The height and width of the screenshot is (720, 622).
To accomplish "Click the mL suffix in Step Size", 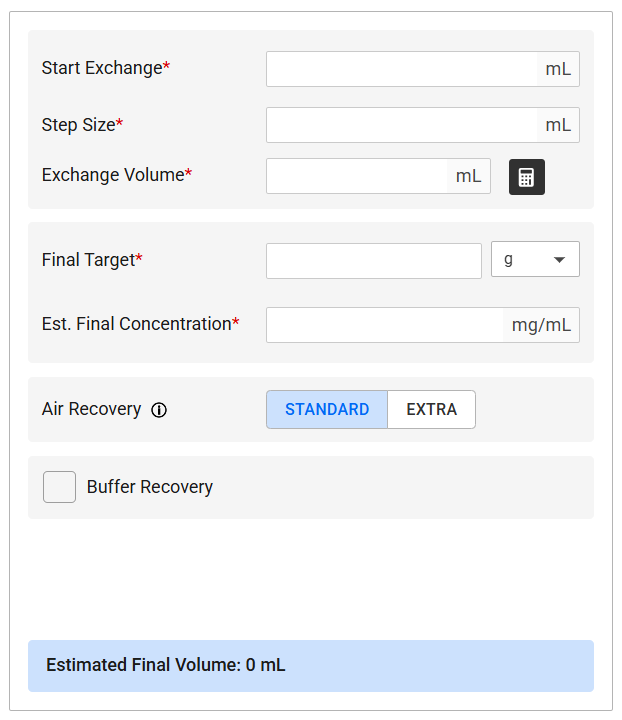I will pyautogui.click(x=558, y=125).
